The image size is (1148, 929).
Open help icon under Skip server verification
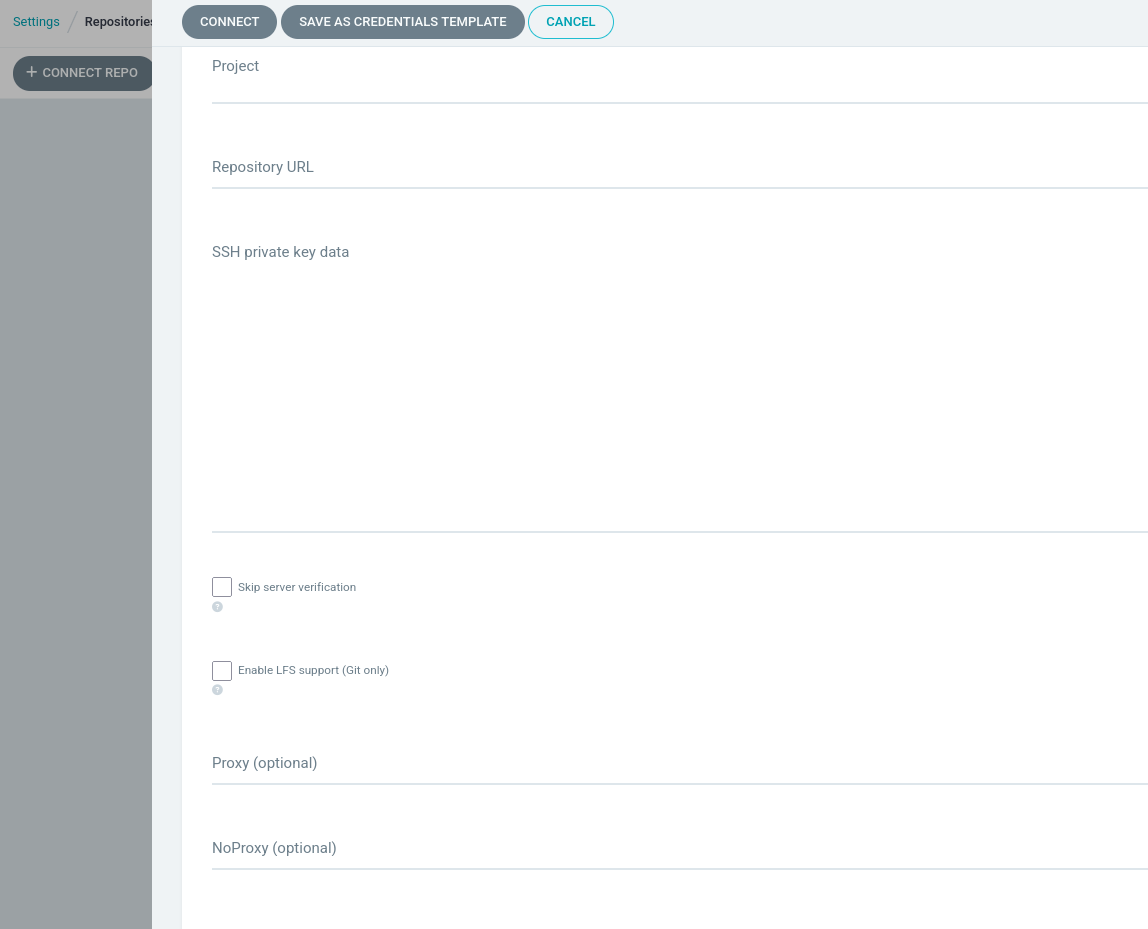pos(217,607)
